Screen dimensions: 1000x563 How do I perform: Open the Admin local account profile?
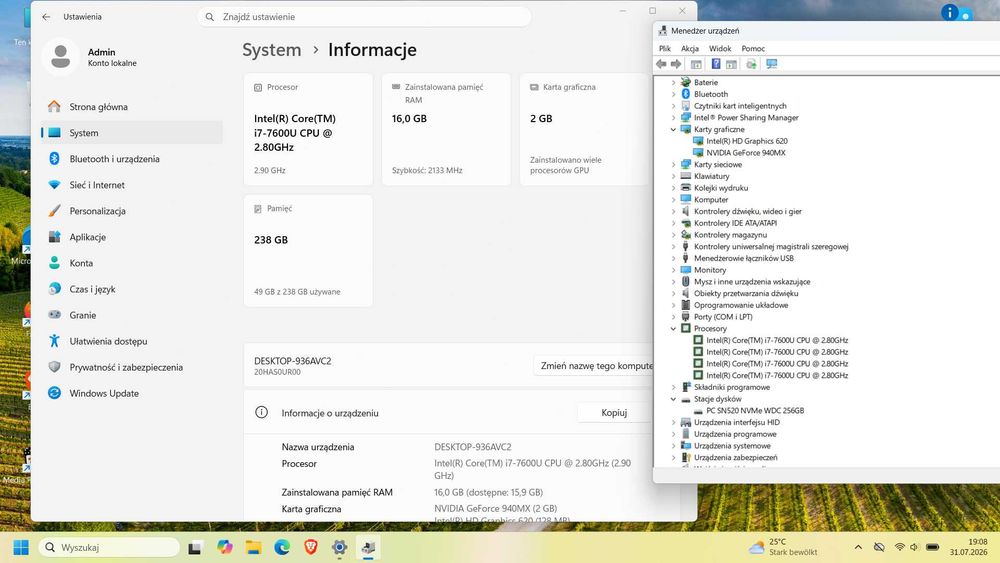click(x=89, y=57)
